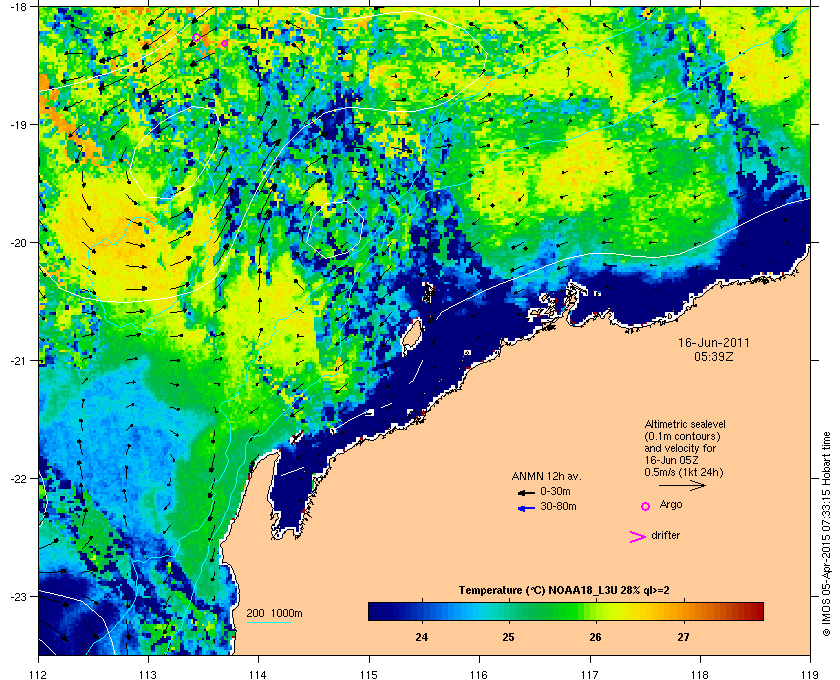Click the latitude axis label -23
840x680 pixels.
pos(18,596)
